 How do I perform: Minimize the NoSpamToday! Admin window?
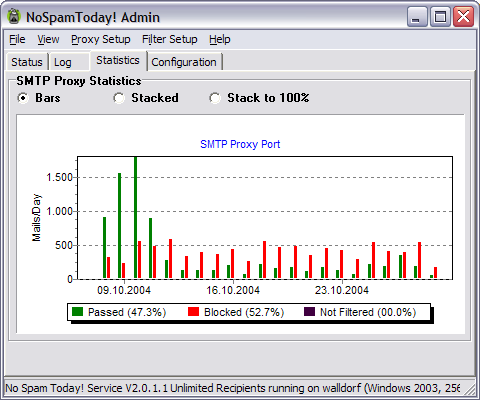417,16
